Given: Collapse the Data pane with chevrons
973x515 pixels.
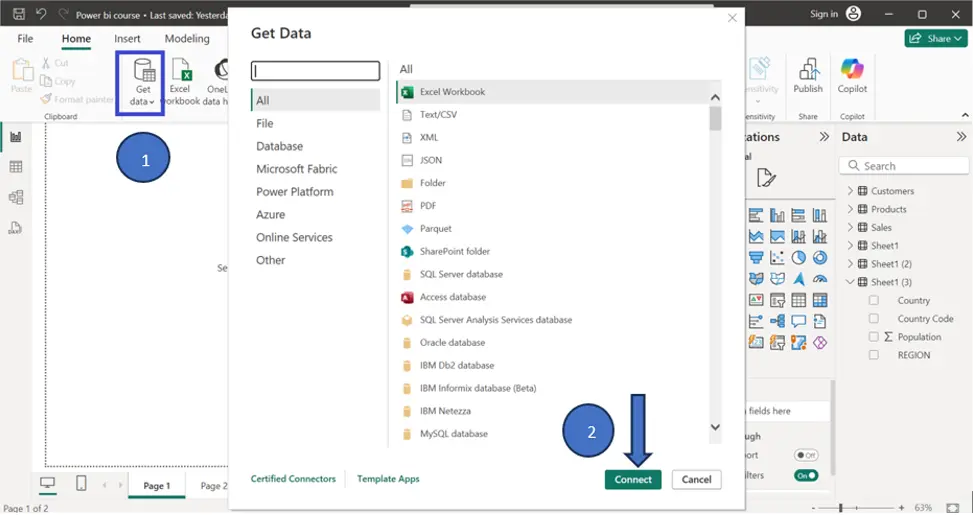Looking at the screenshot, I should (x=961, y=137).
